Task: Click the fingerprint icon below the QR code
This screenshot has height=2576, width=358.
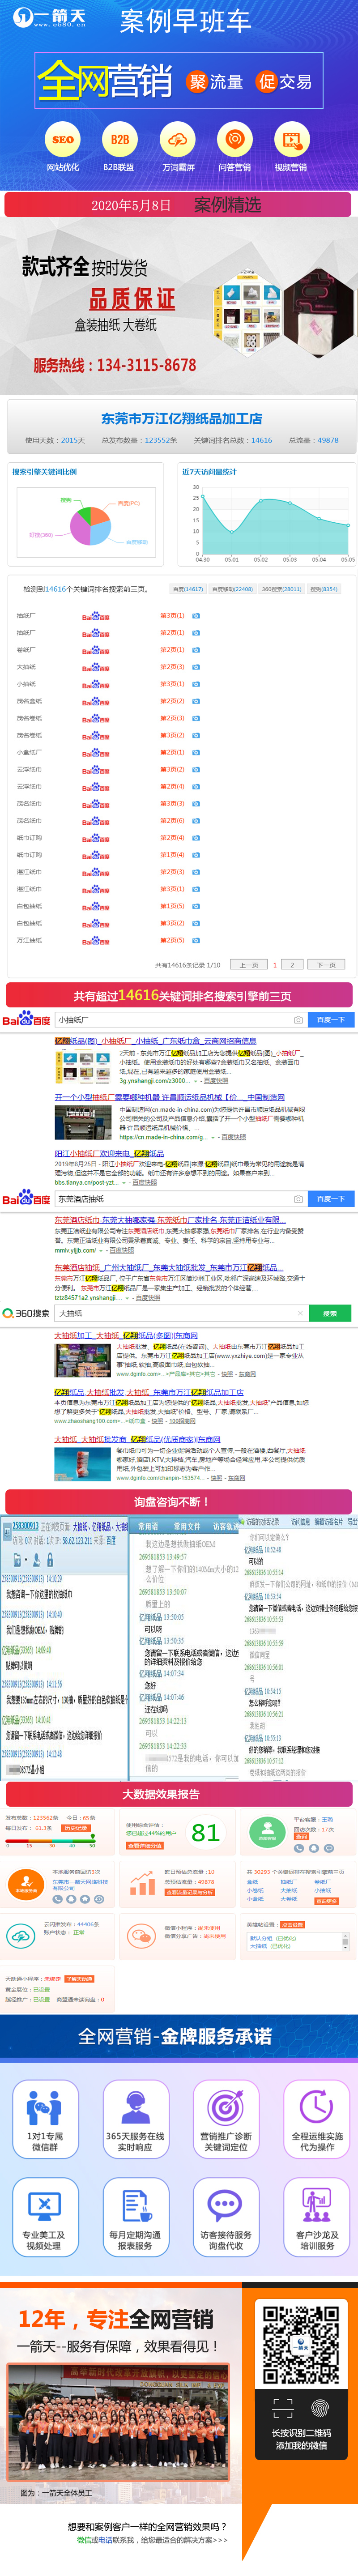Action: click(x=320, y=2408)
